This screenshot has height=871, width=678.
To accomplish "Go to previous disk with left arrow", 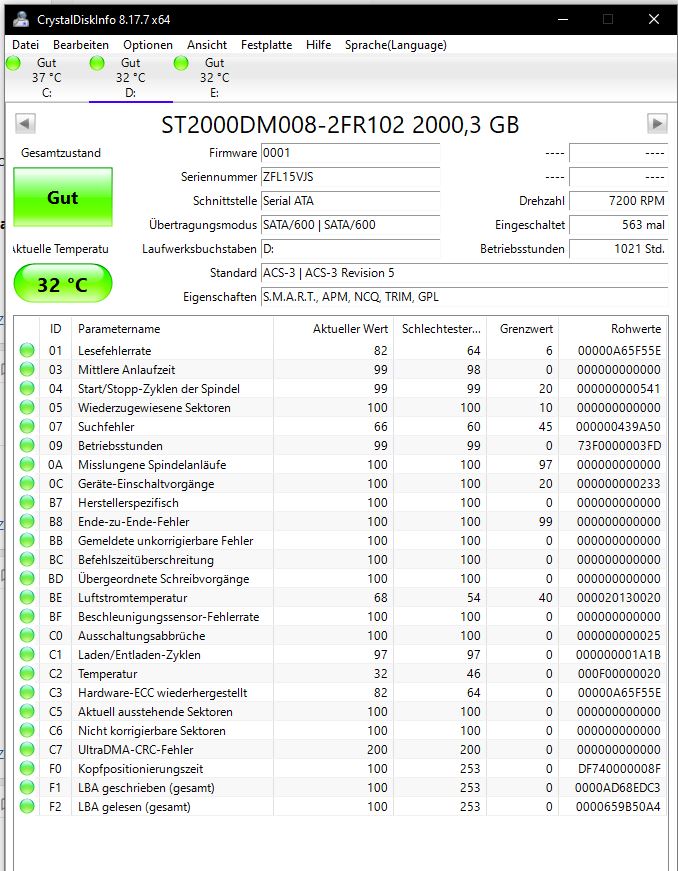I will (x=25, y=123).
